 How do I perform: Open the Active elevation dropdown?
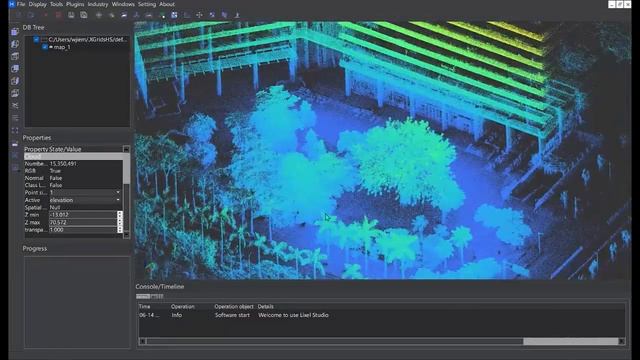pyautogui.click(x=85, y=200)
